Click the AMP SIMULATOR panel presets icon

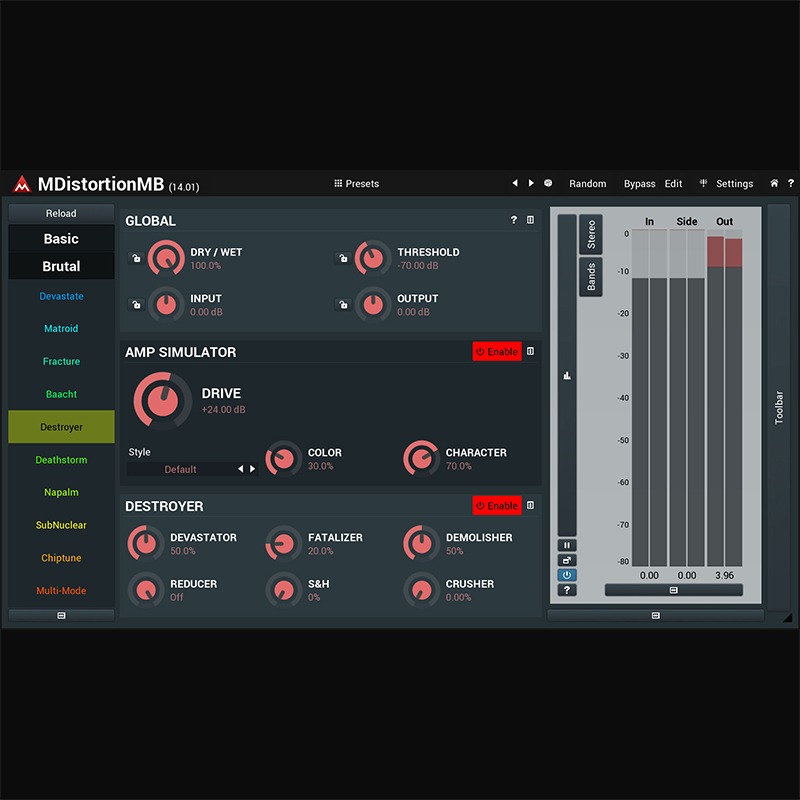(x=531, y=351)
